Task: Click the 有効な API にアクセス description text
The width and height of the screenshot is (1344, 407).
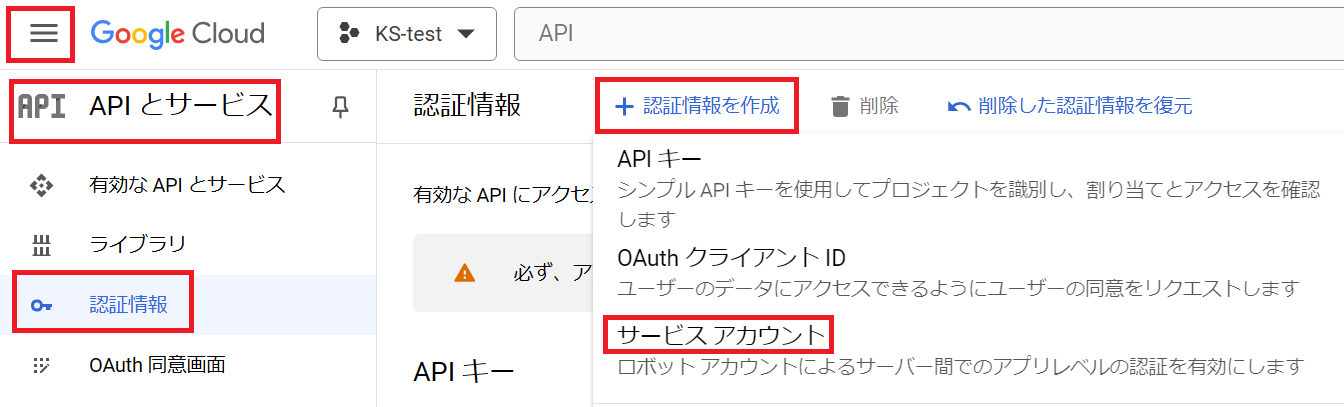Action: (503, 194)
